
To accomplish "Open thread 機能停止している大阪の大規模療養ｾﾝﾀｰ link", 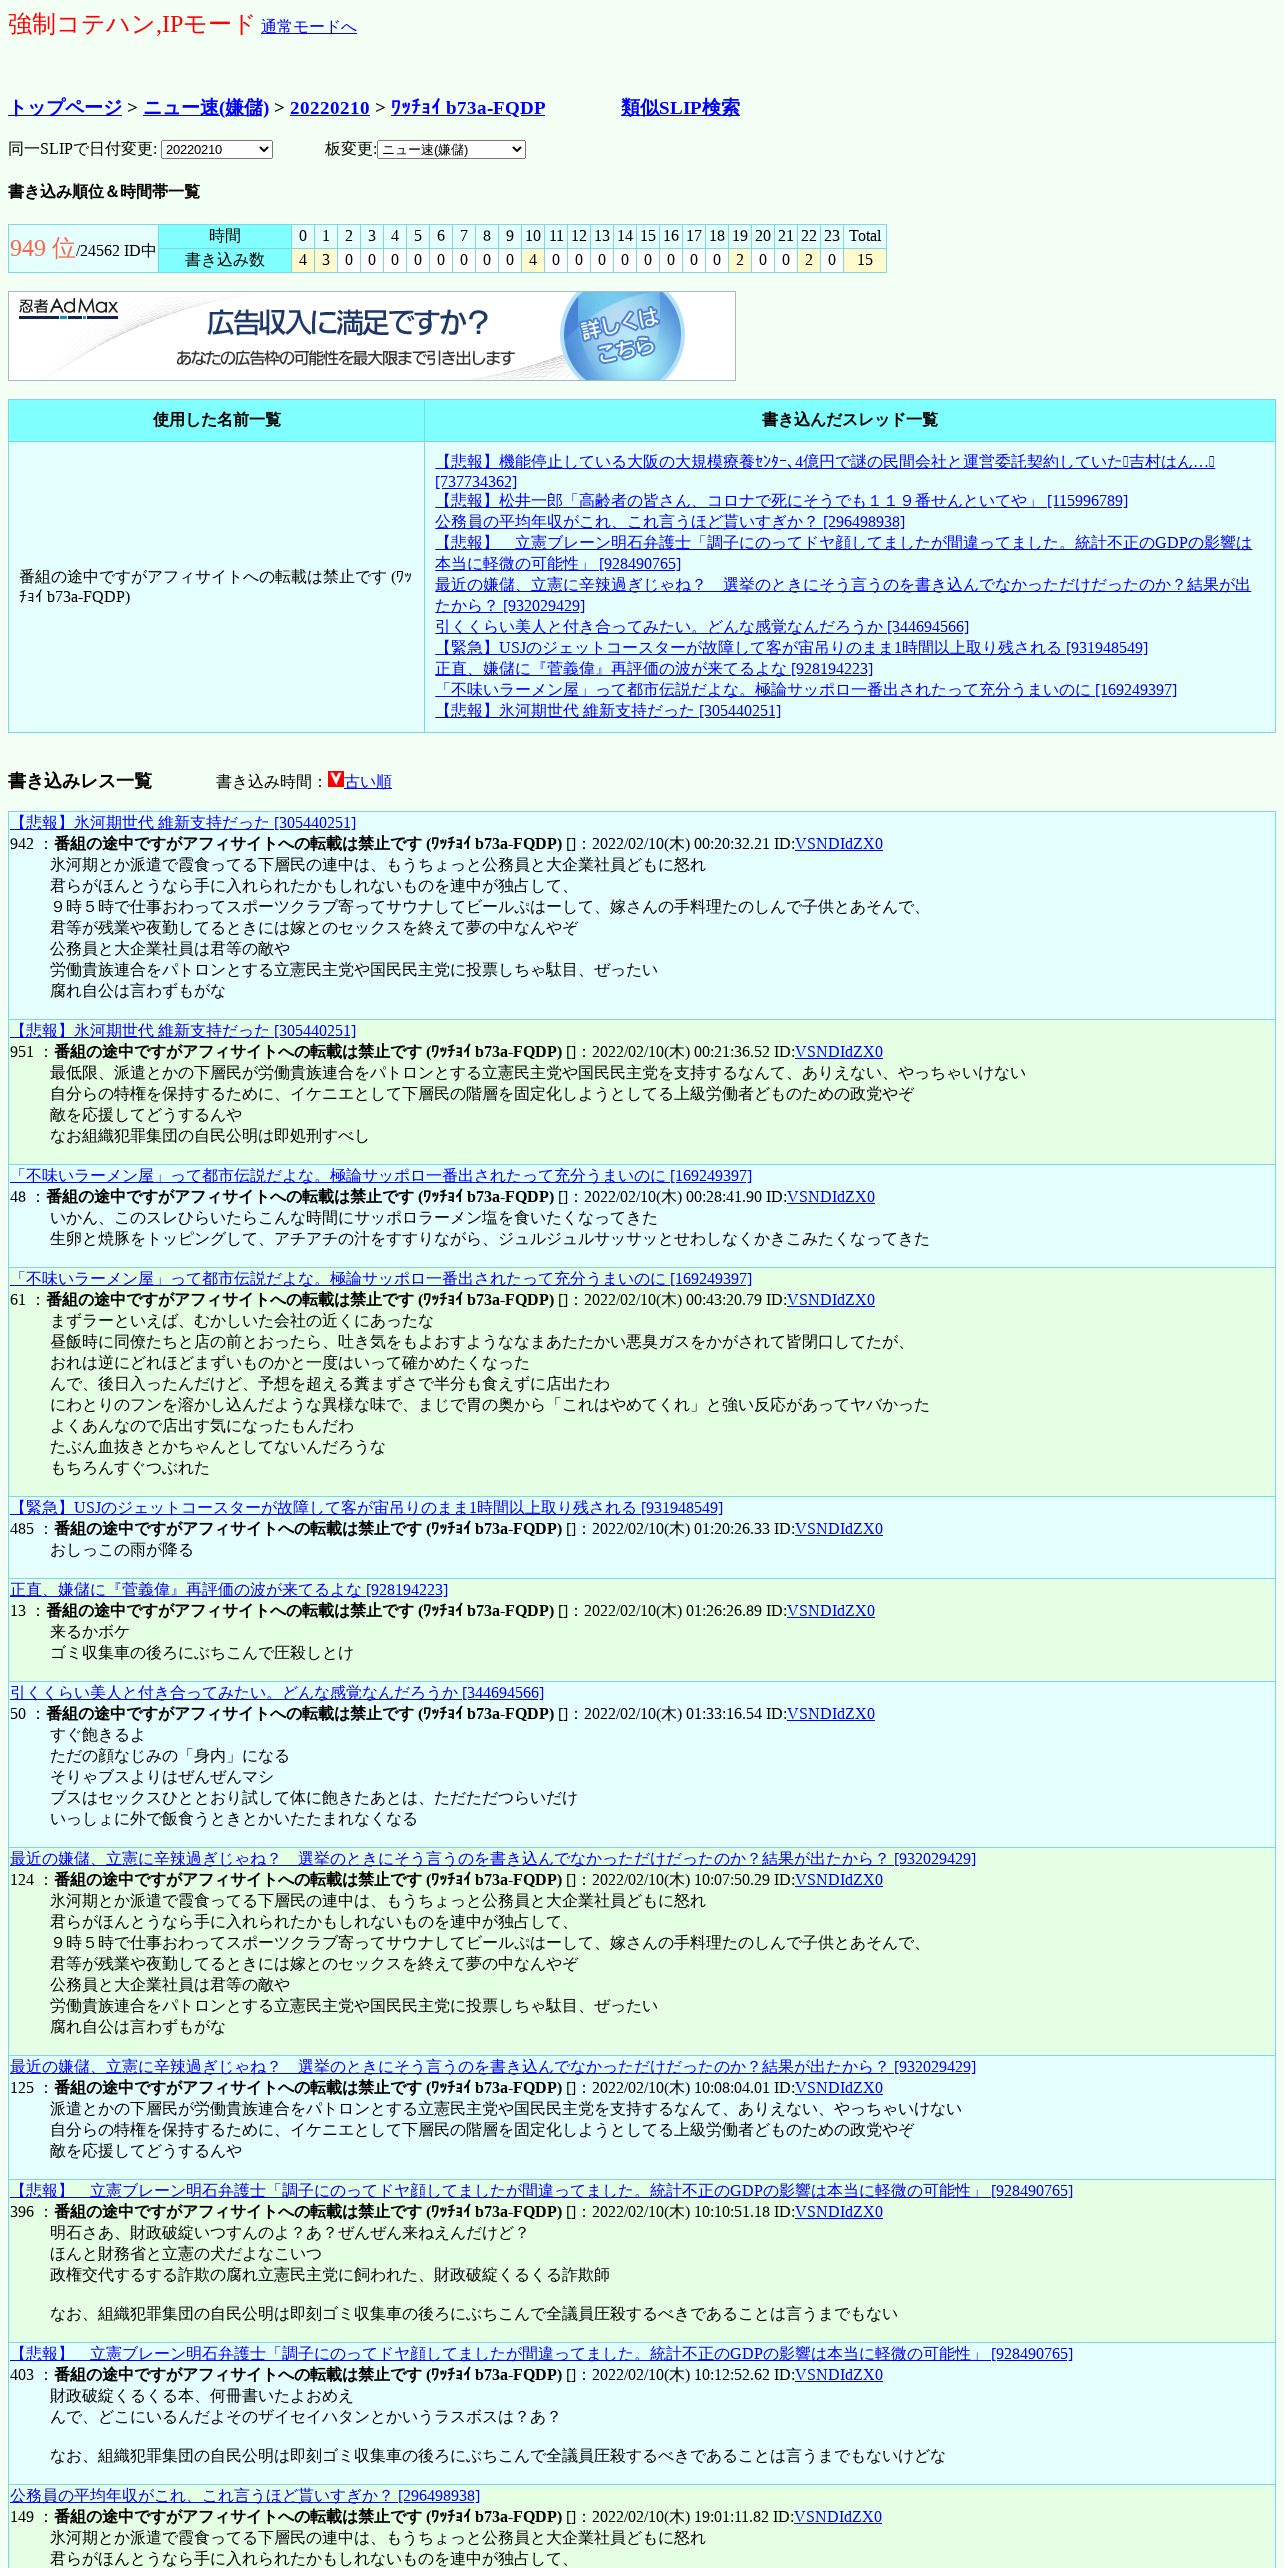I will [825, 471].
